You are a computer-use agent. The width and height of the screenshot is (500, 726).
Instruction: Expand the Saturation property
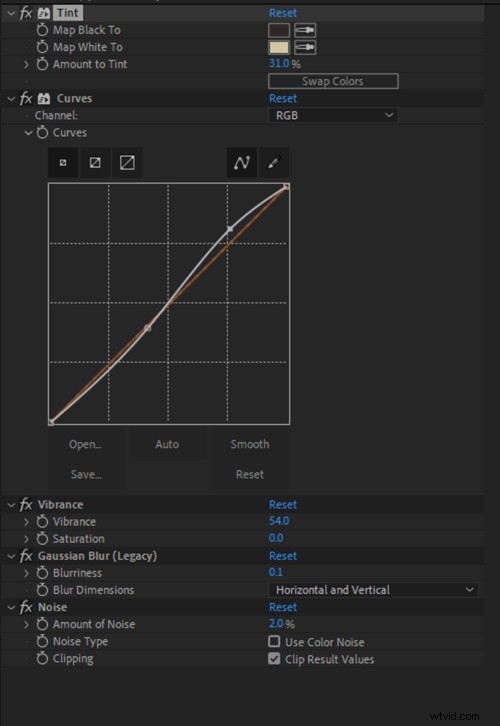pos(26,539)
